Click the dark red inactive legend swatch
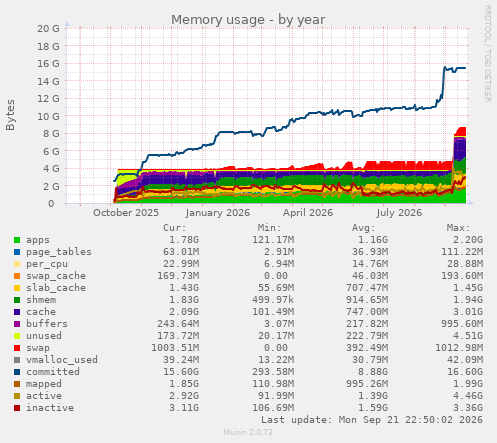This screenshot has height=443, width=497. 17,408
